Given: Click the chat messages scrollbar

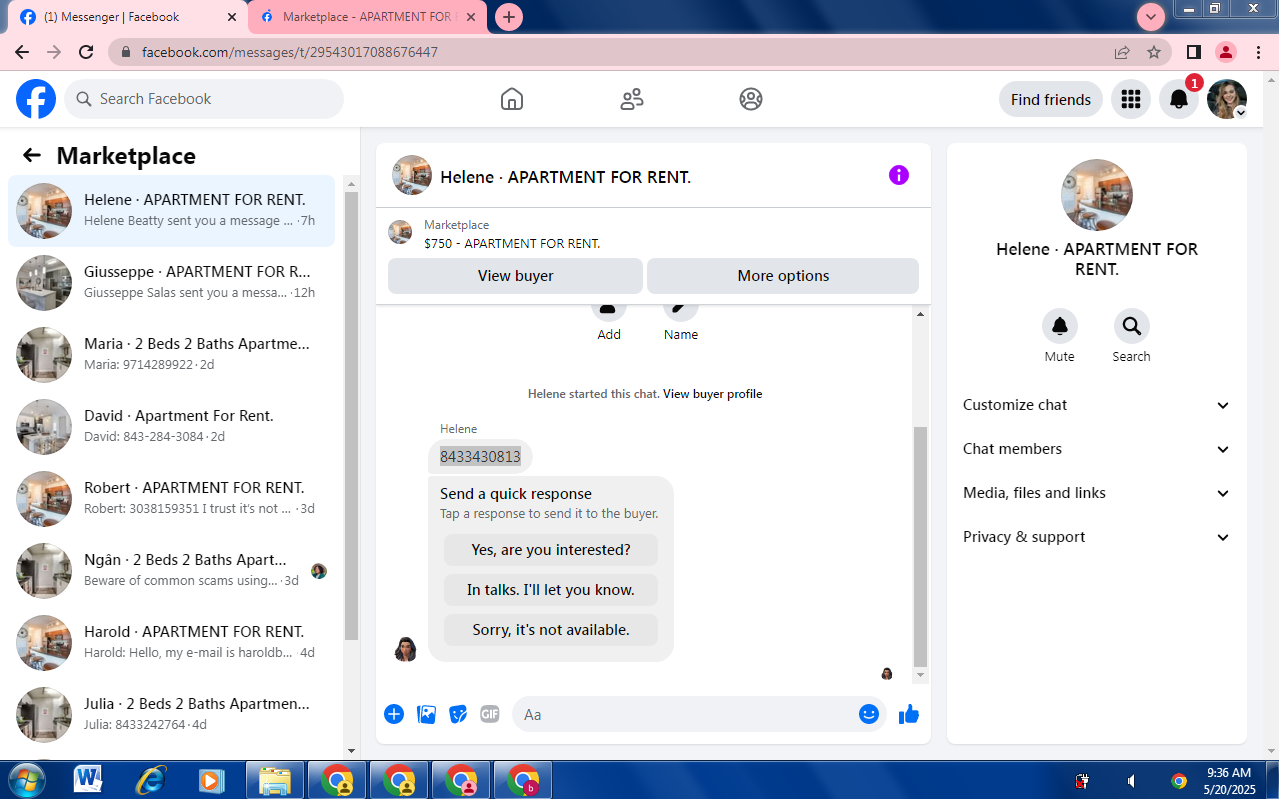Looking at the screenshot, I should coord(920,547).
